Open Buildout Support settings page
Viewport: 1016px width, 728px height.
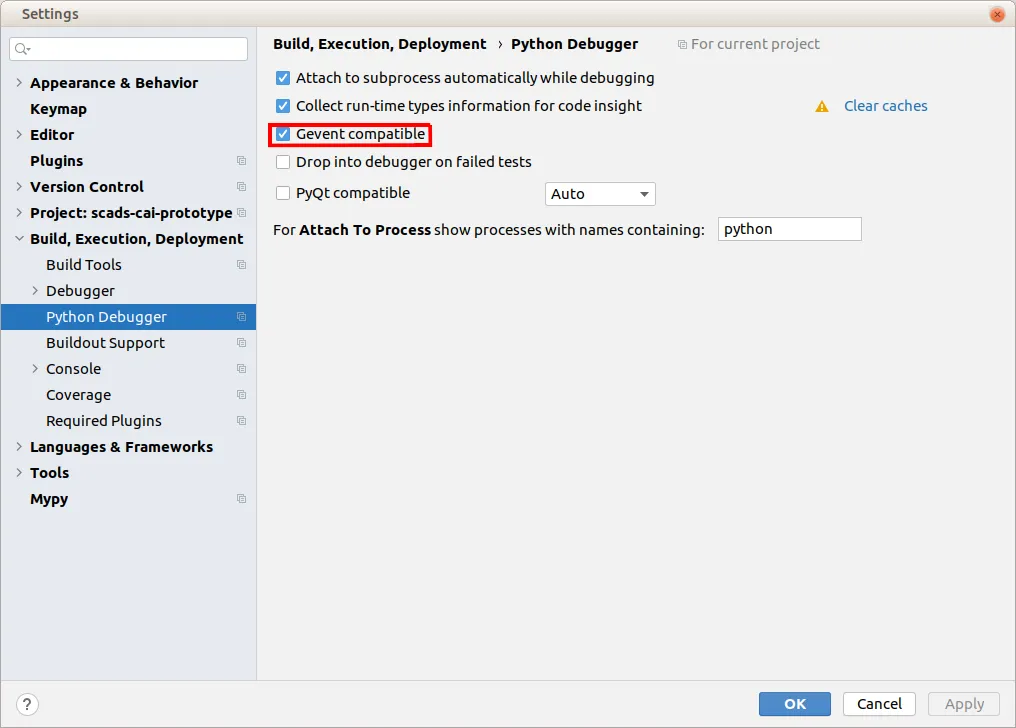pos(105,343)
